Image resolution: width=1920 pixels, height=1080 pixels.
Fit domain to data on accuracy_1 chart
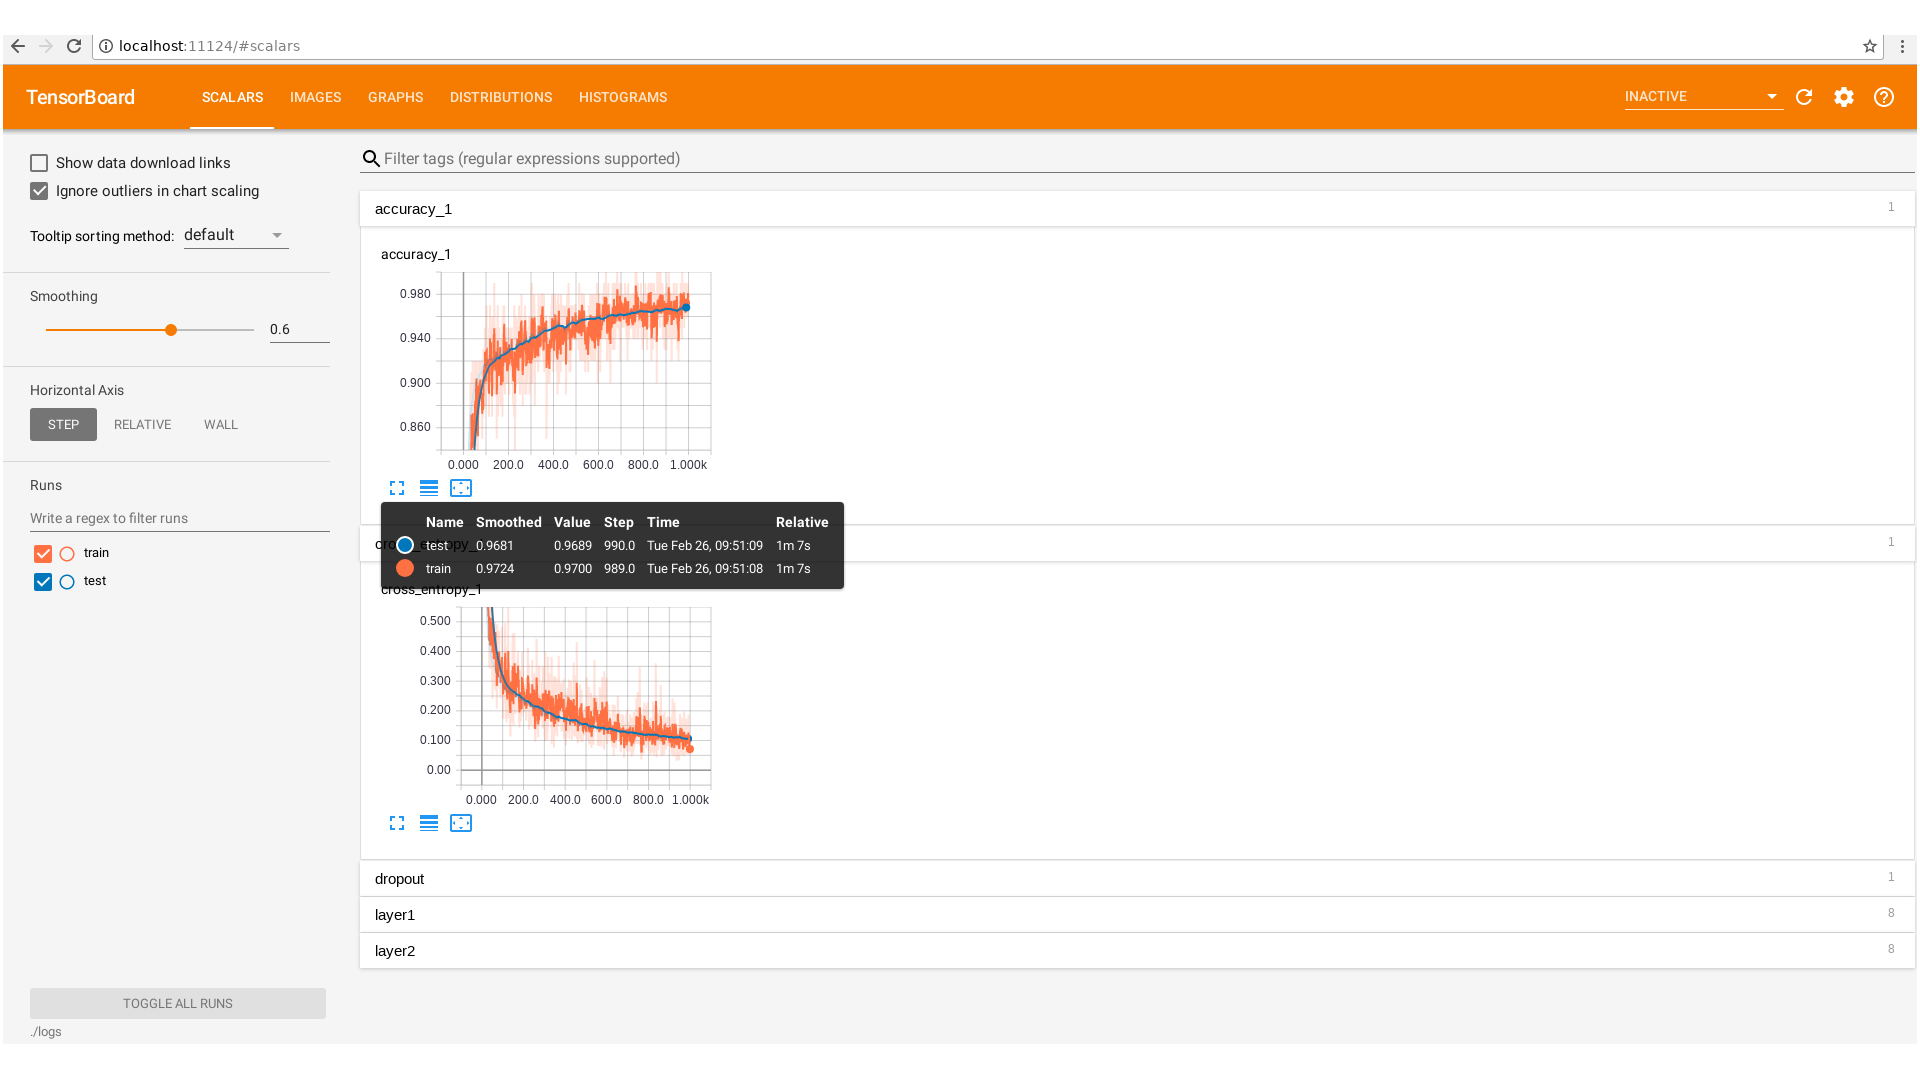point(461,488)
